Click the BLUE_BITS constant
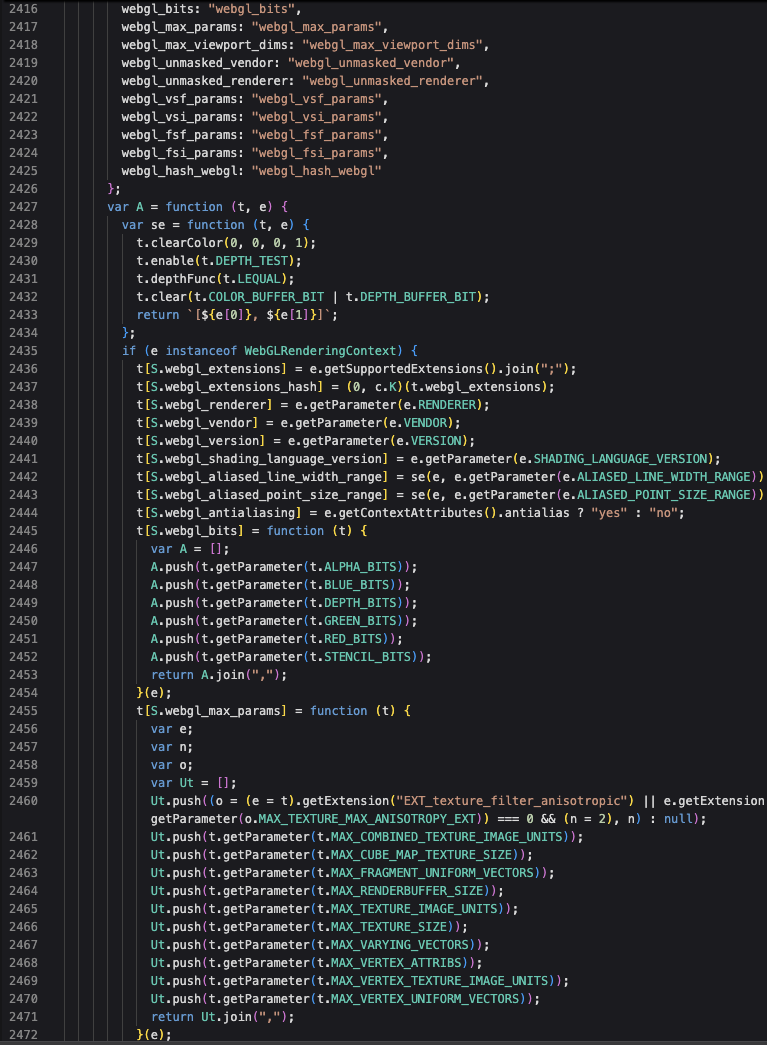767x1045 pixels. 356,584
